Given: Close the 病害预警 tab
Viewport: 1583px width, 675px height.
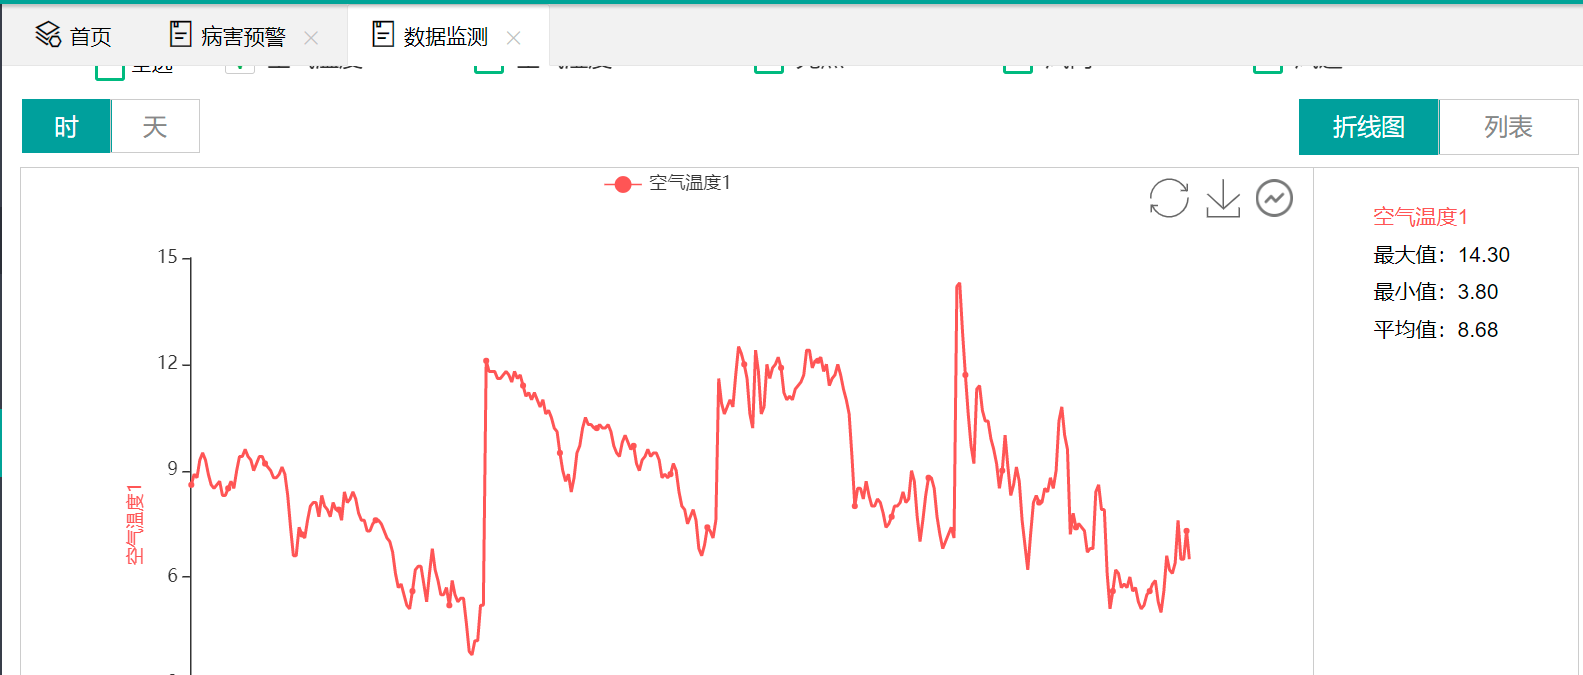Looking at the screenshot, I should coord(311,38).
